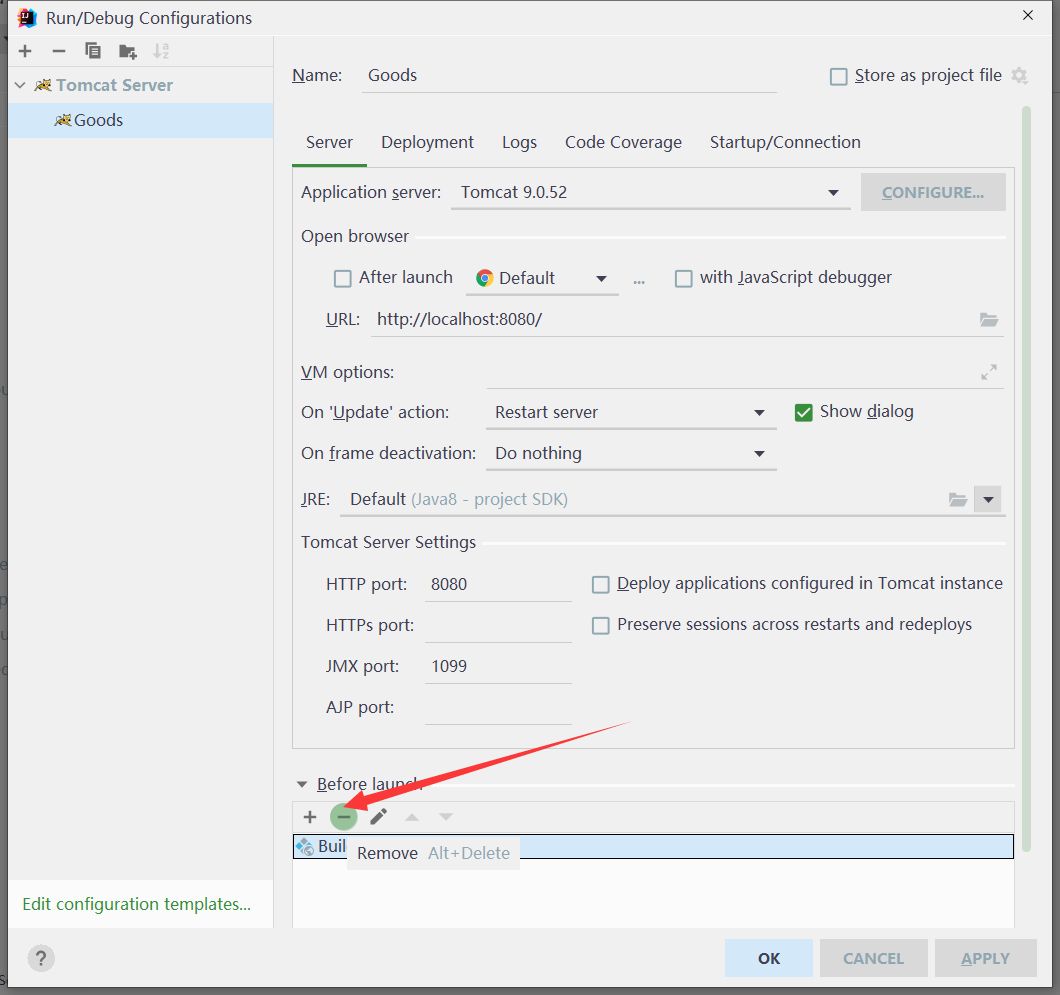Image resolution: width=1060 pixels, height=995 pixels.
Task: Switch to Deployment tab
Action: coord(427,143)
